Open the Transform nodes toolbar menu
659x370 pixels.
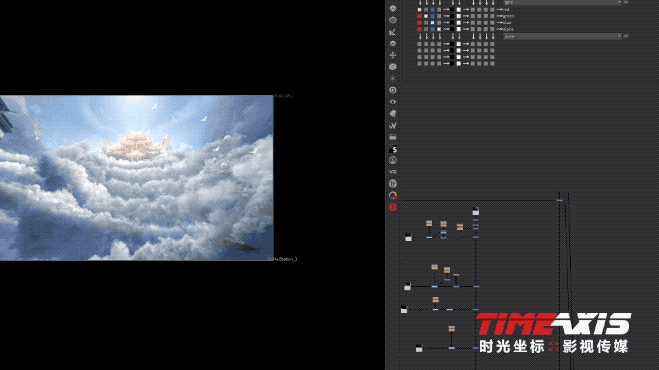[x=393, y=55]
